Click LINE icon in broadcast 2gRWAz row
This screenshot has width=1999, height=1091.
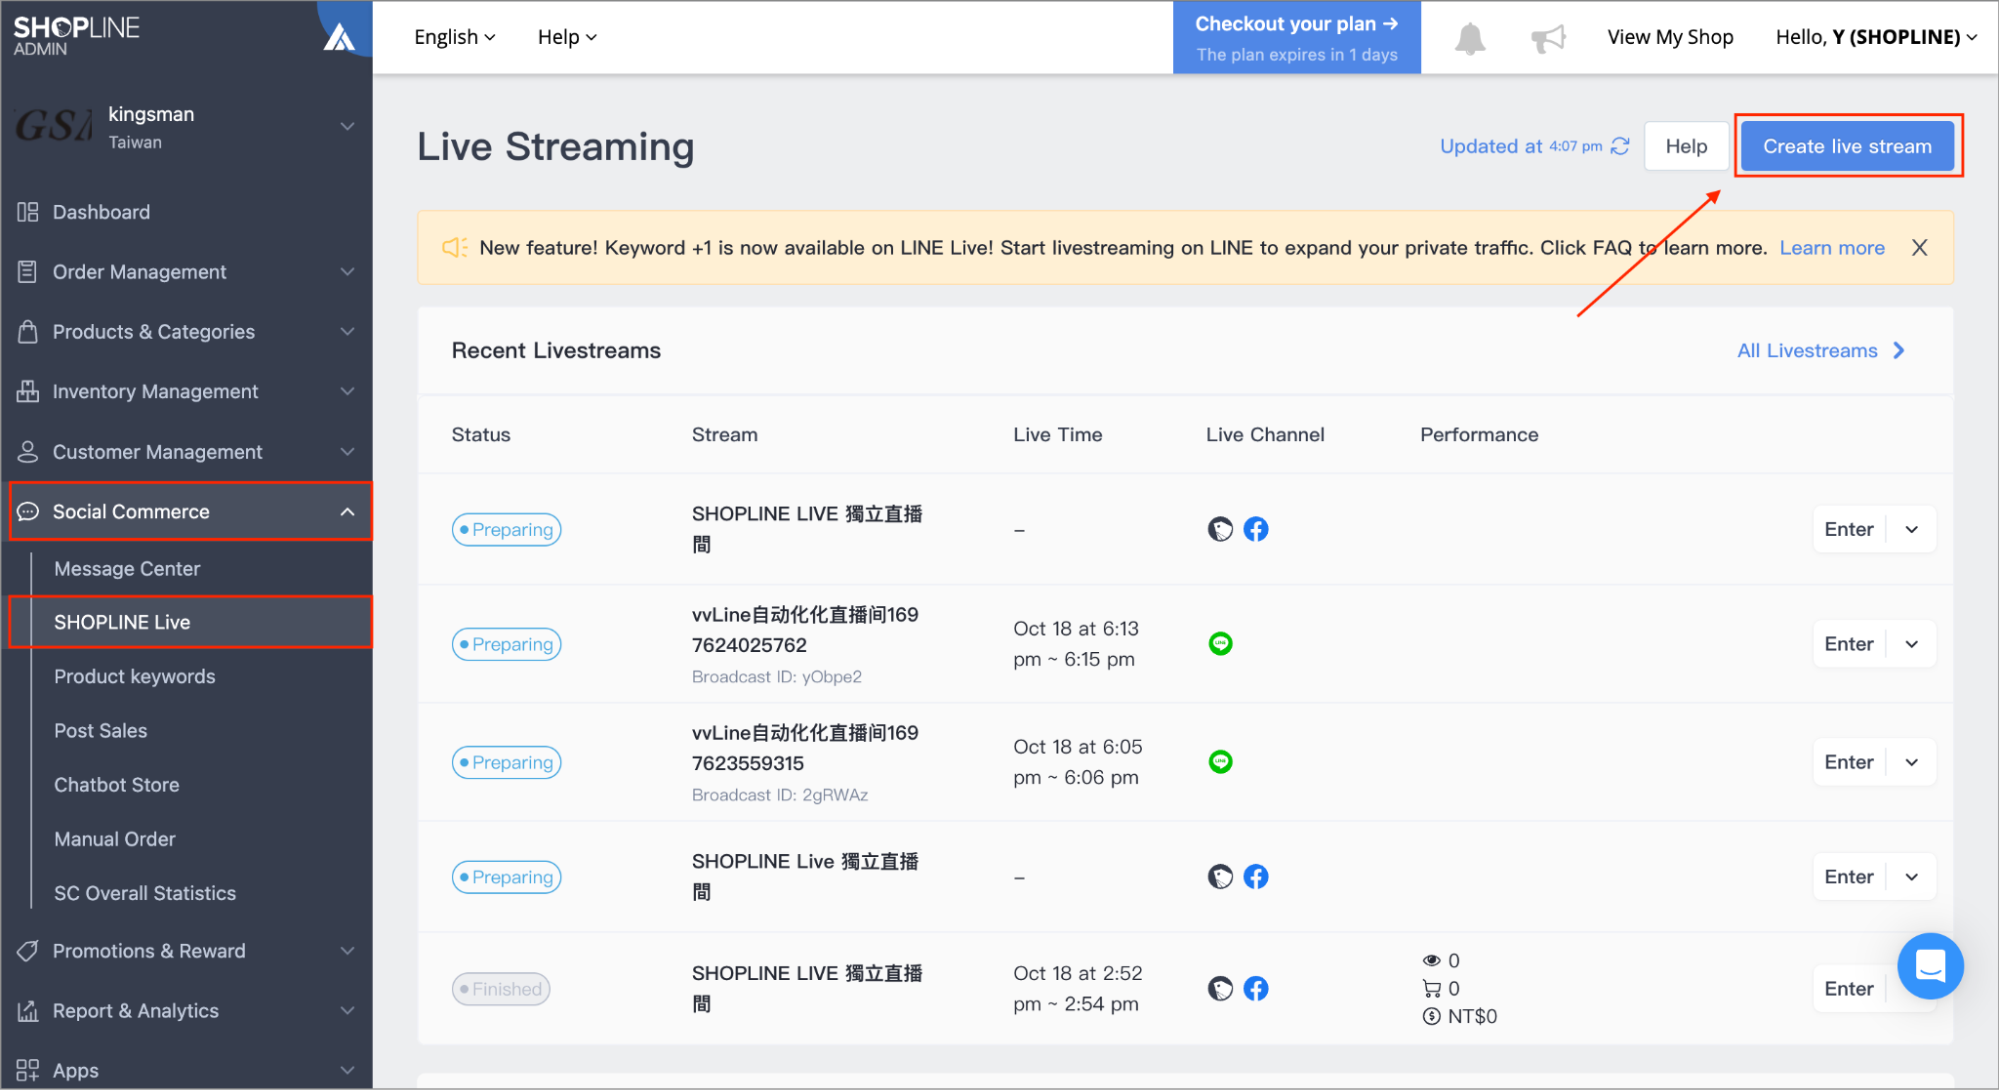pyautogui.click(x=1220, y=762)
